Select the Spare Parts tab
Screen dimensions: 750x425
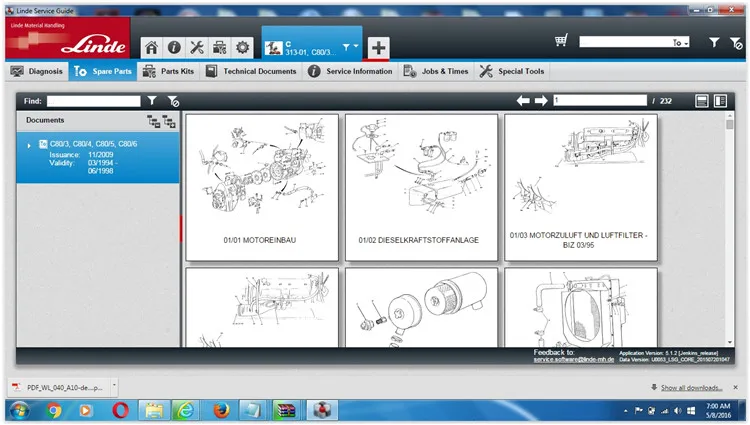103,71
